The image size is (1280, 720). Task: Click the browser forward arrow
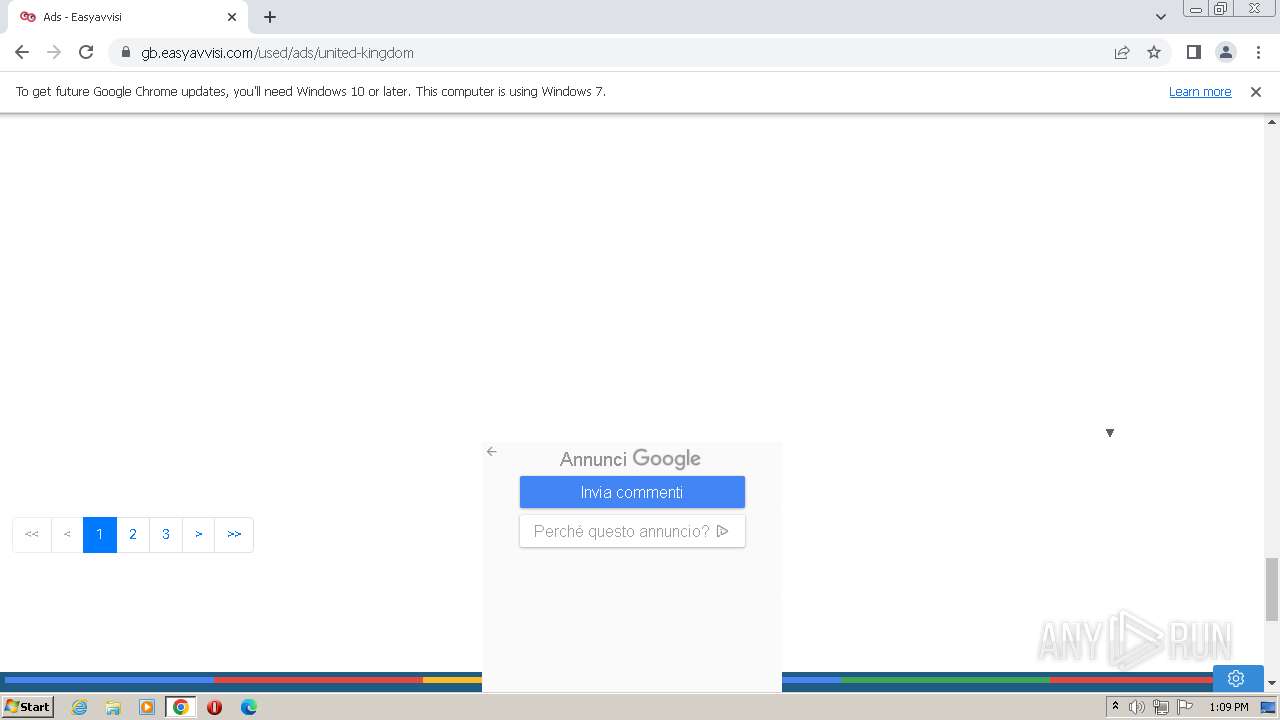(54, 52)
